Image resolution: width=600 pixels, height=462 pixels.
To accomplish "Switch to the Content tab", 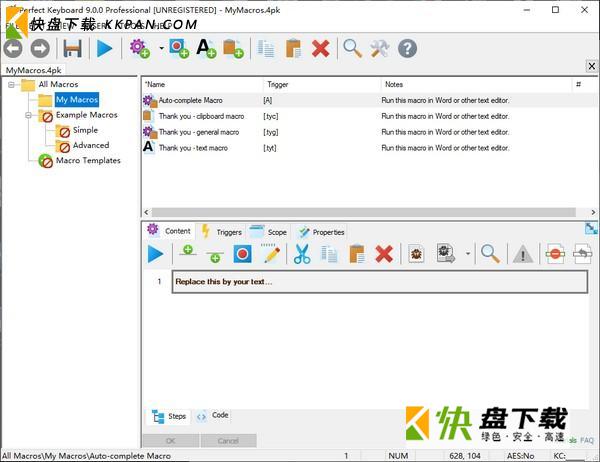I will click(169, 231).
